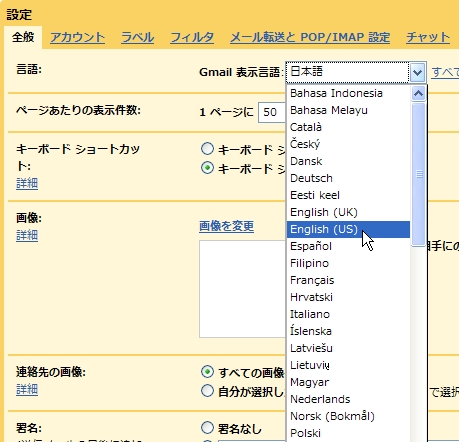Select Lietuvių language option
Screen dimensions: 459x442
tap(348, 365)
